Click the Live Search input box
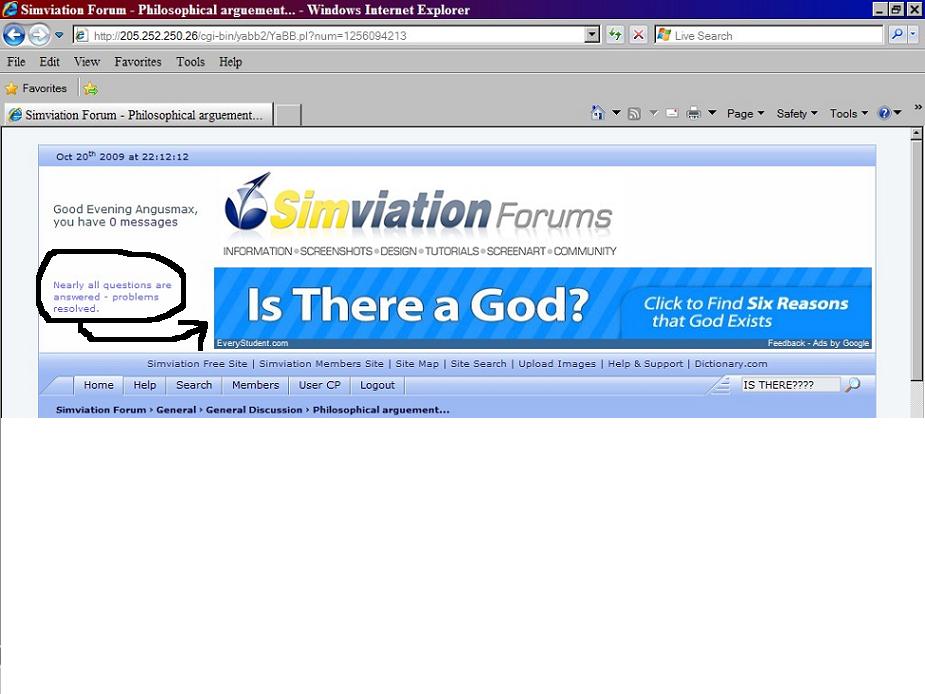 (768, 35)
